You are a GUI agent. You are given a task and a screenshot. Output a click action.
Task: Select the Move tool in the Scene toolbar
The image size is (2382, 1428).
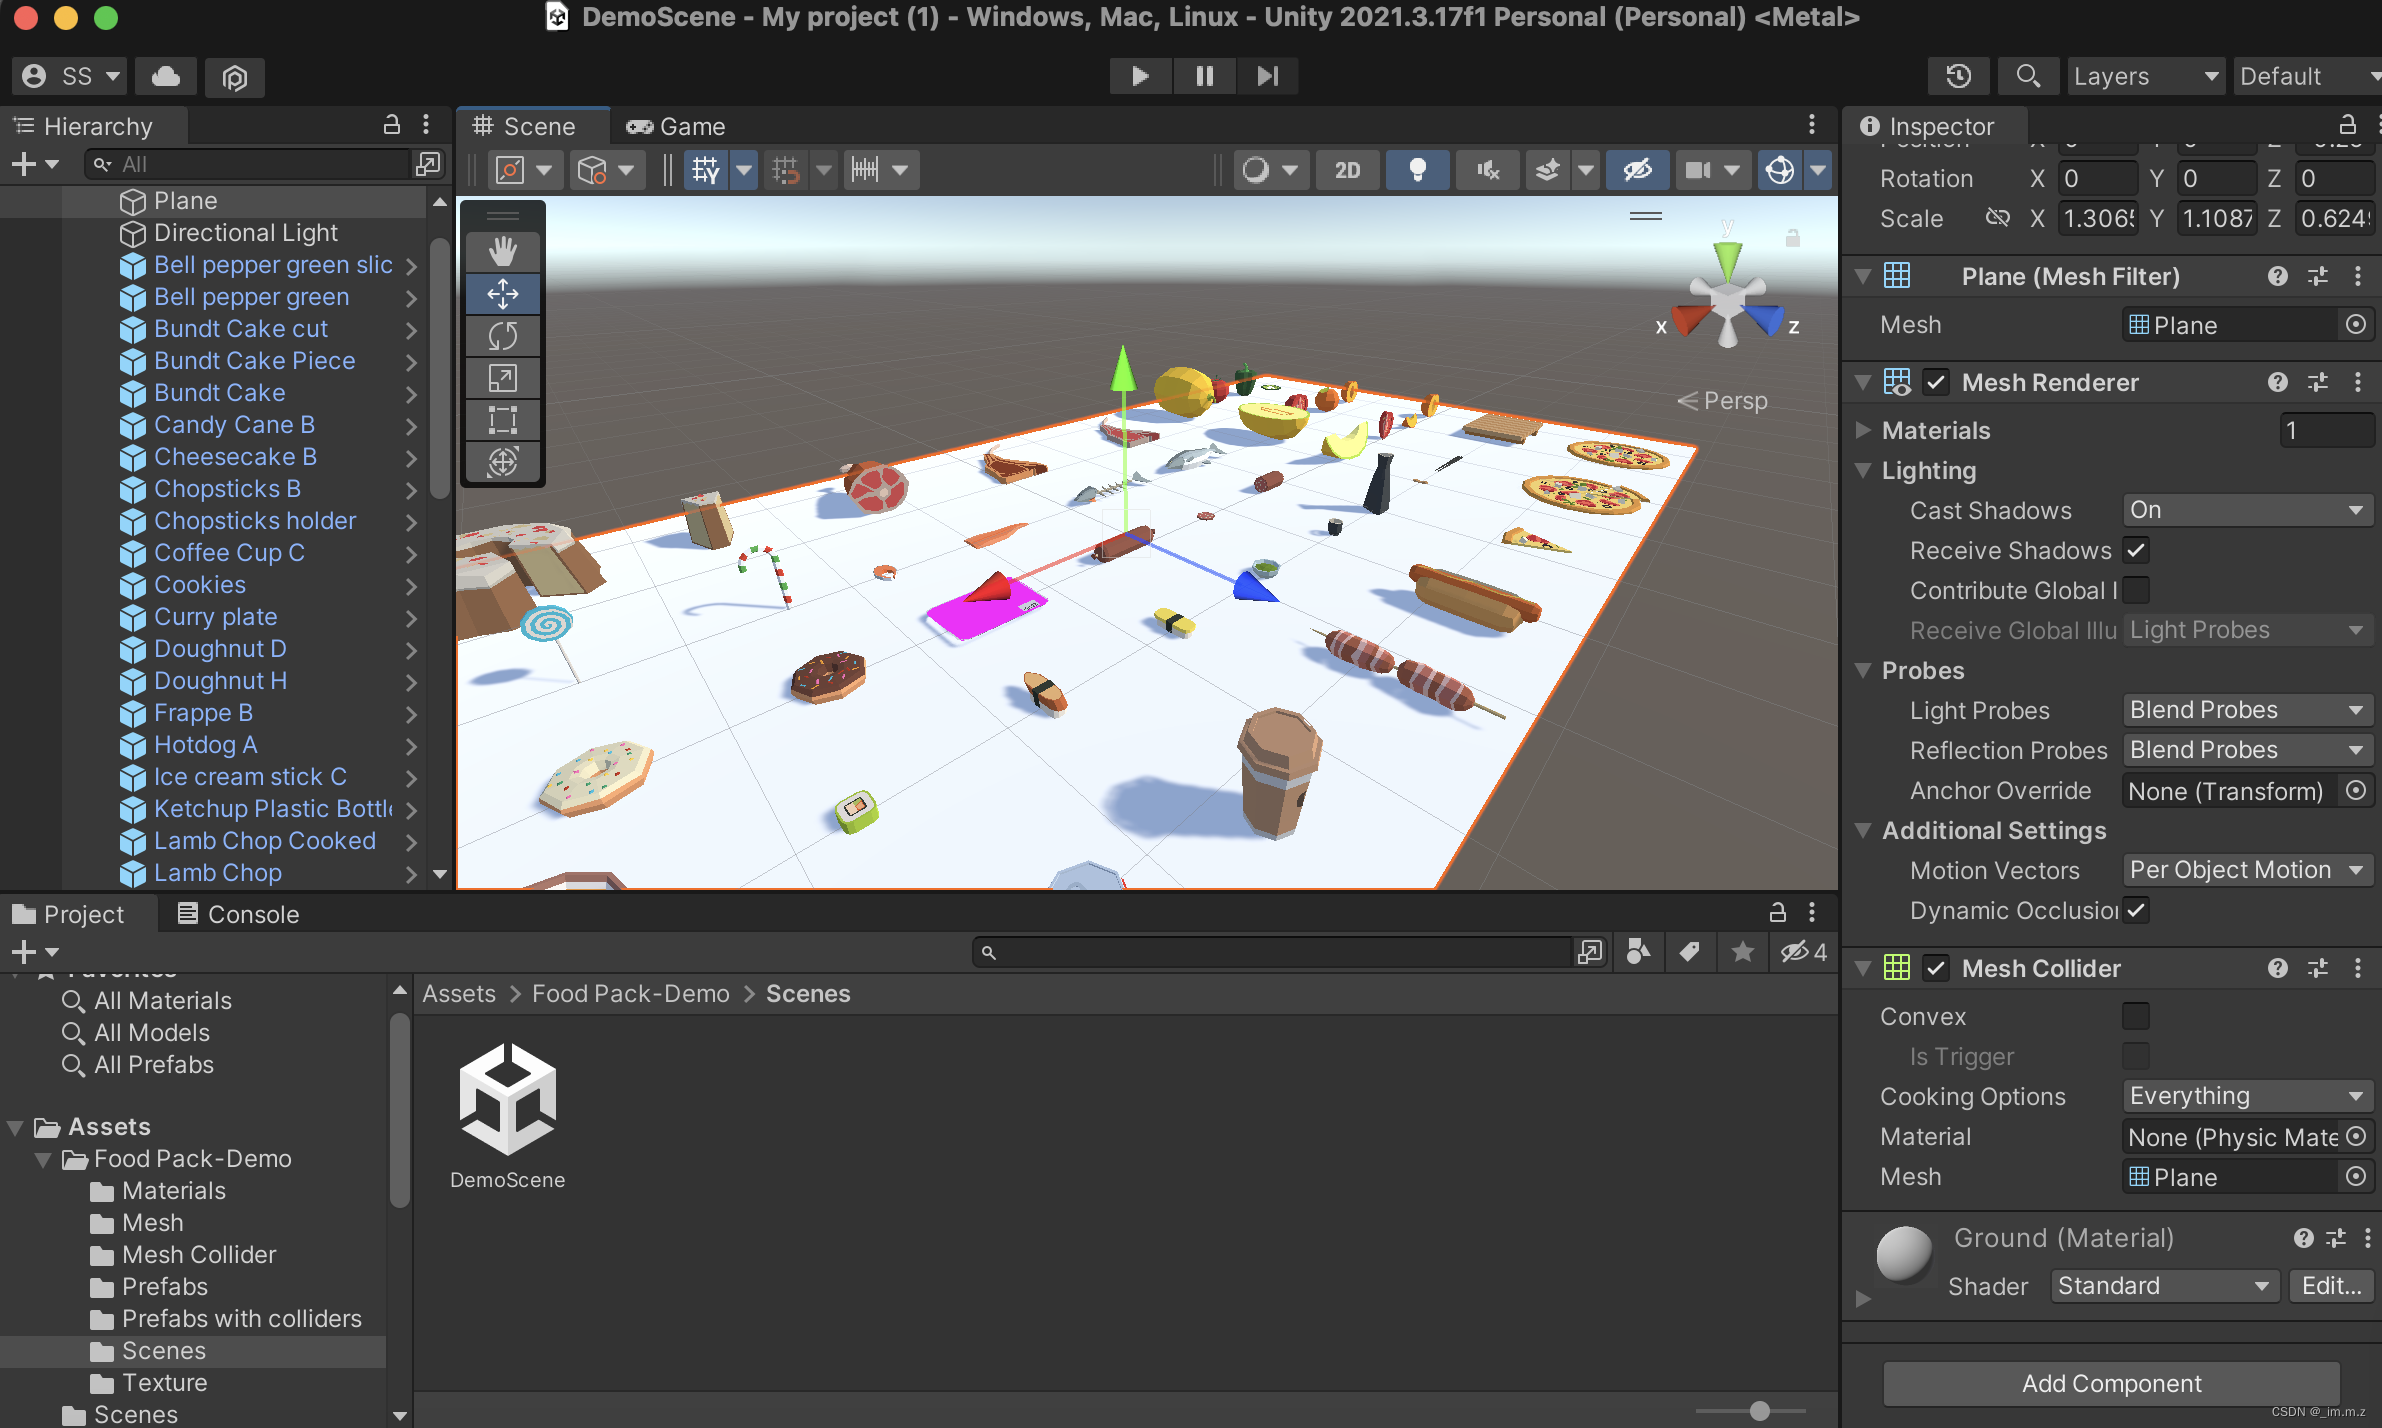click(x=503, y=294)
